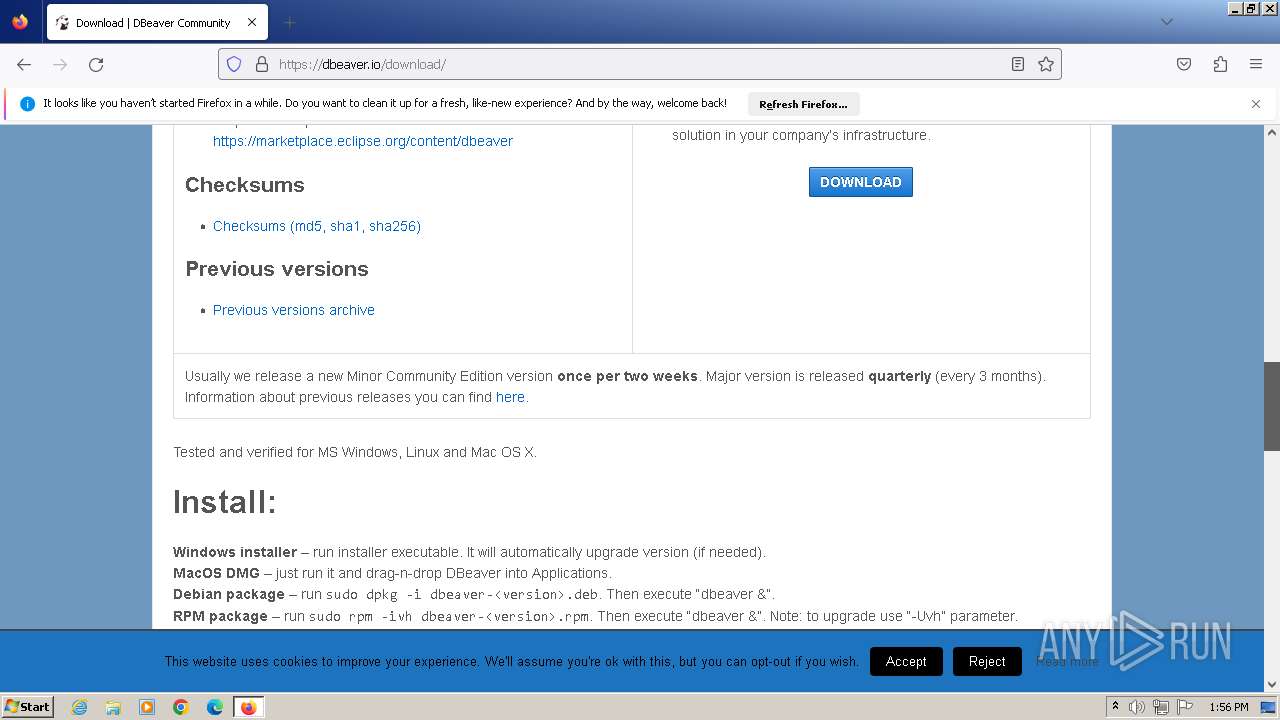Click the address bar URL field

click(640, 64)
